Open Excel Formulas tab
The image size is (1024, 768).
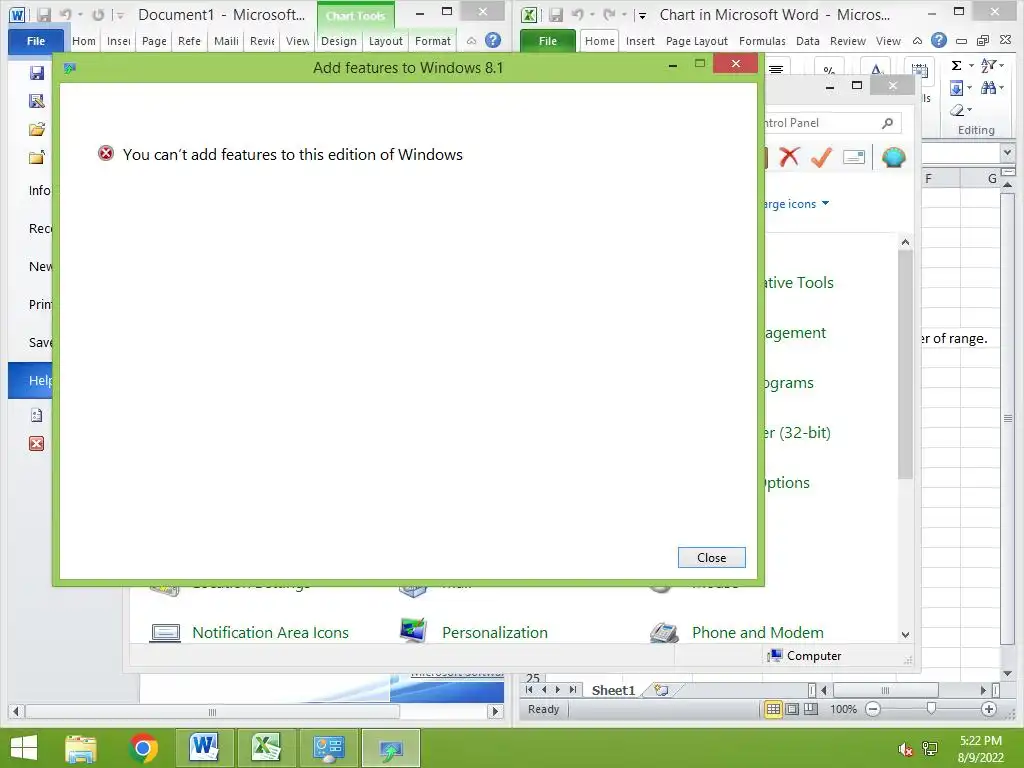click(762, 40)
